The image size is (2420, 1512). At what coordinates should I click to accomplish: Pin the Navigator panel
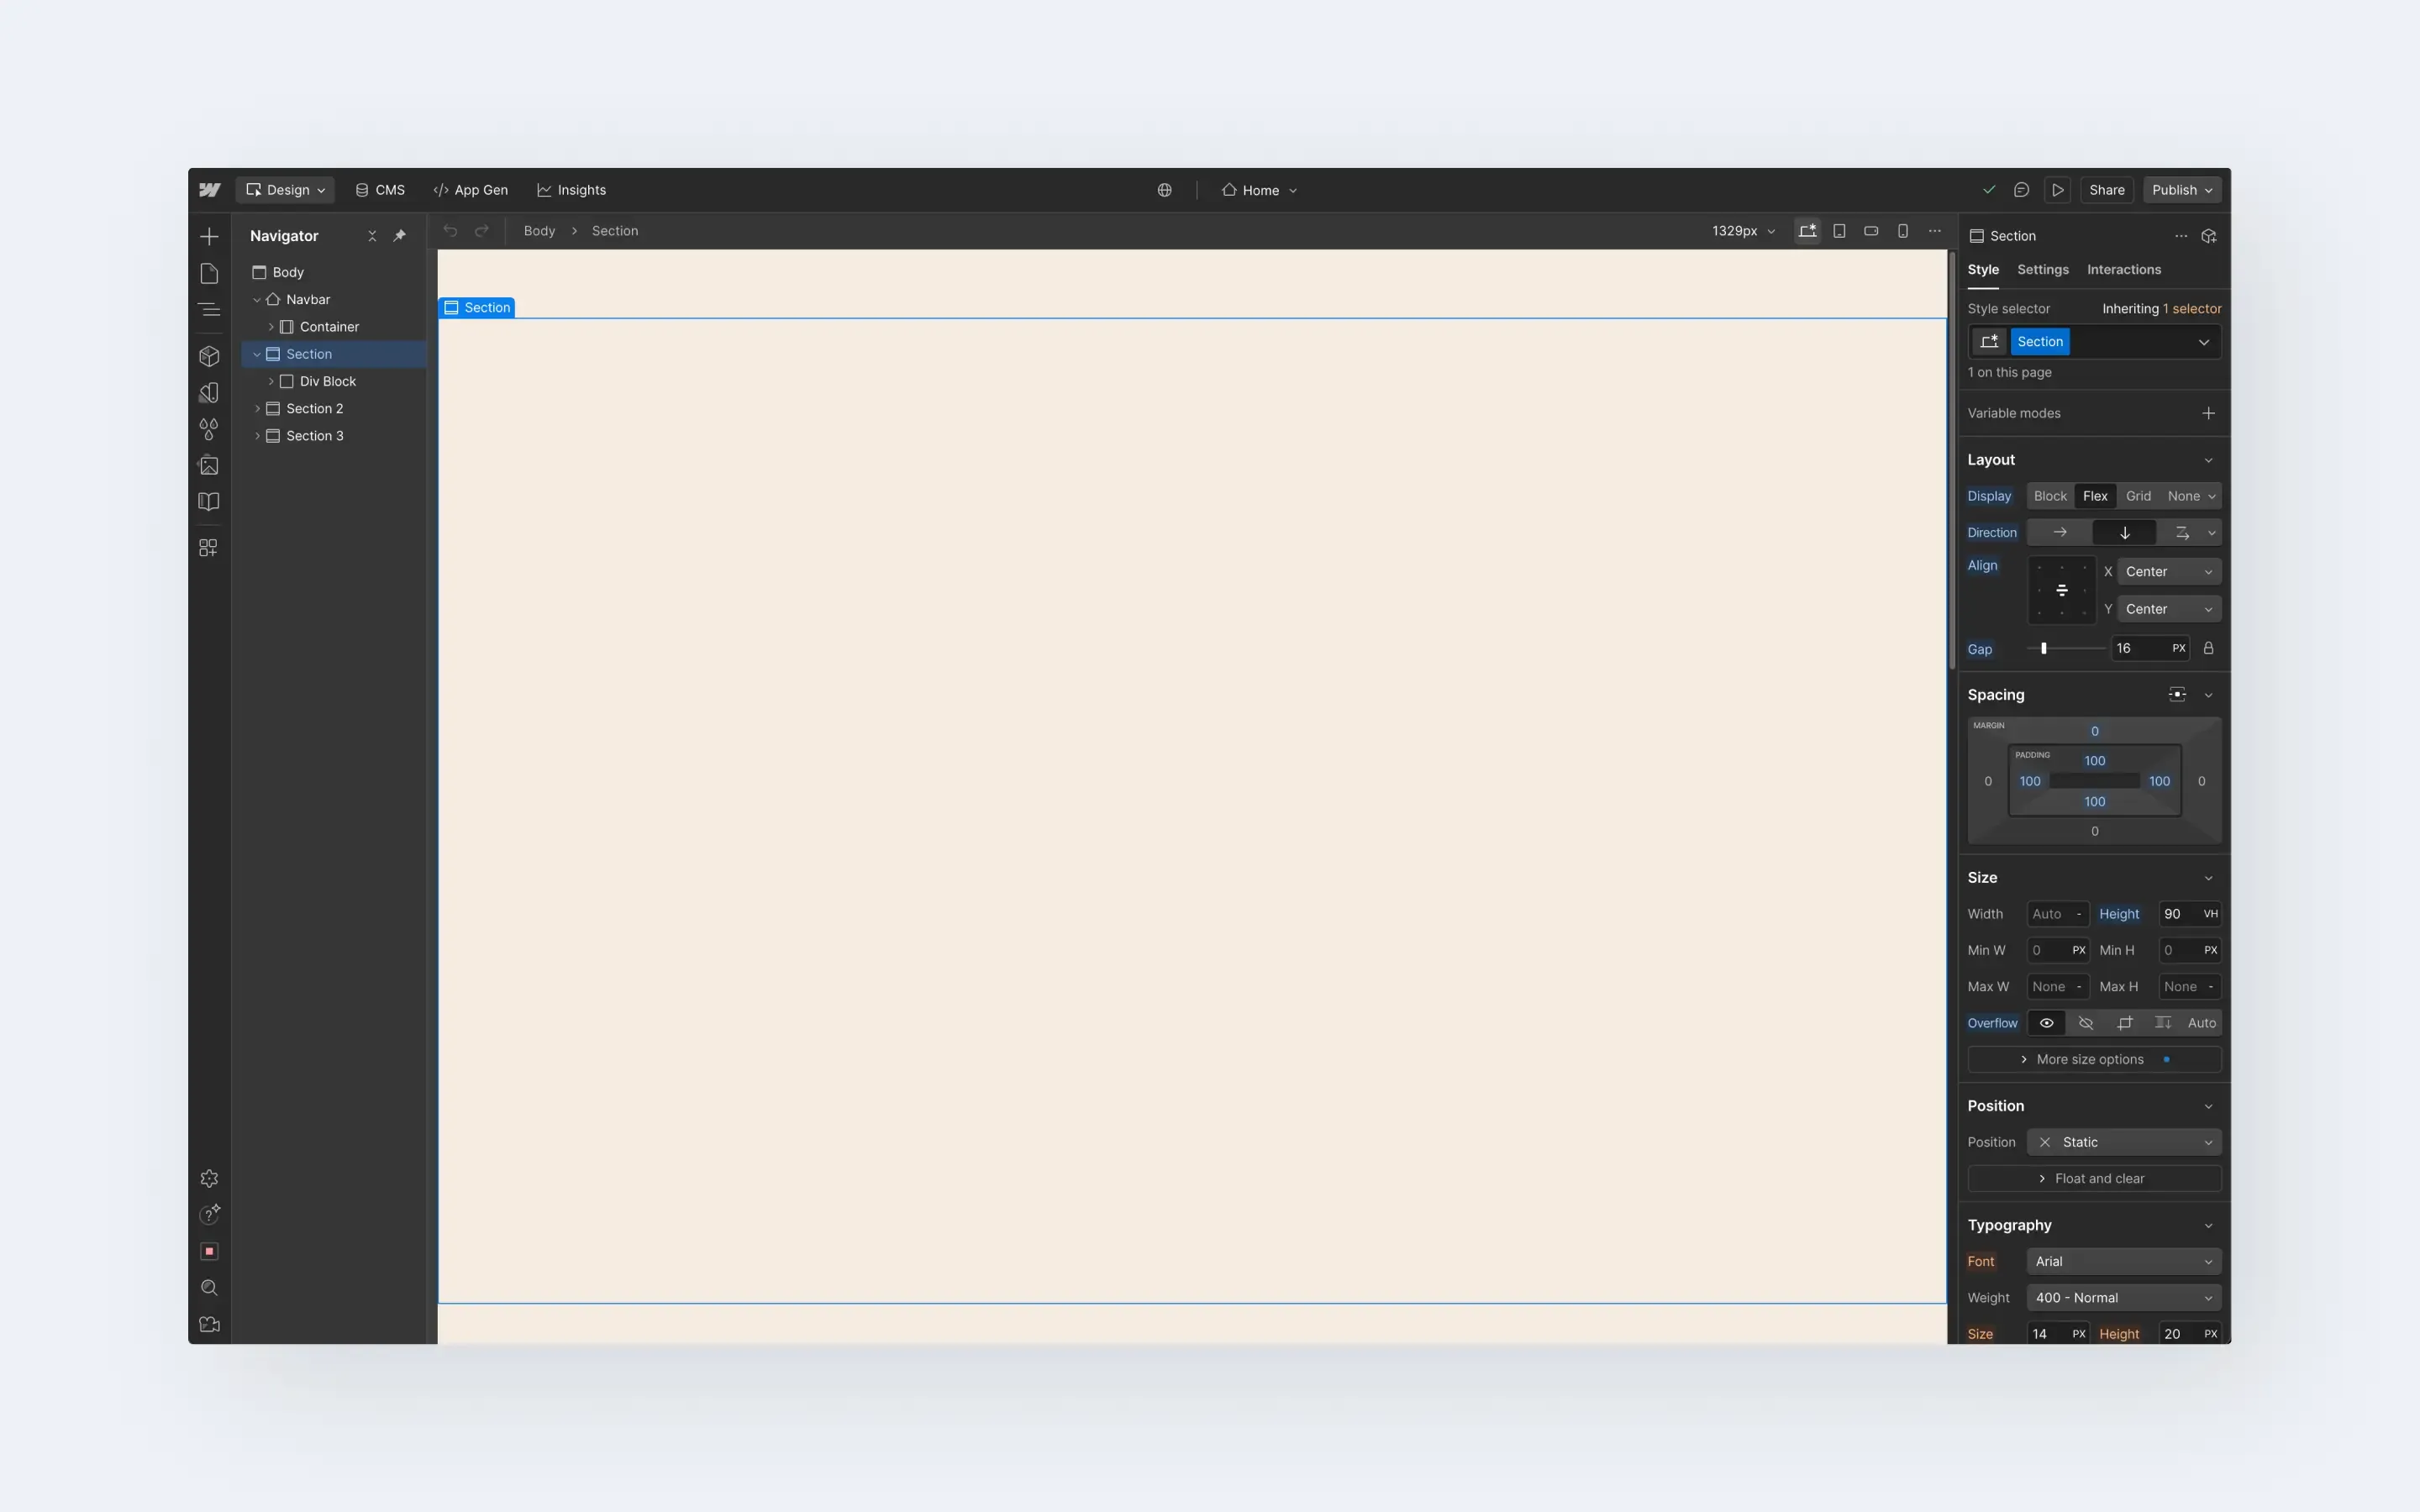click(399, 236)
